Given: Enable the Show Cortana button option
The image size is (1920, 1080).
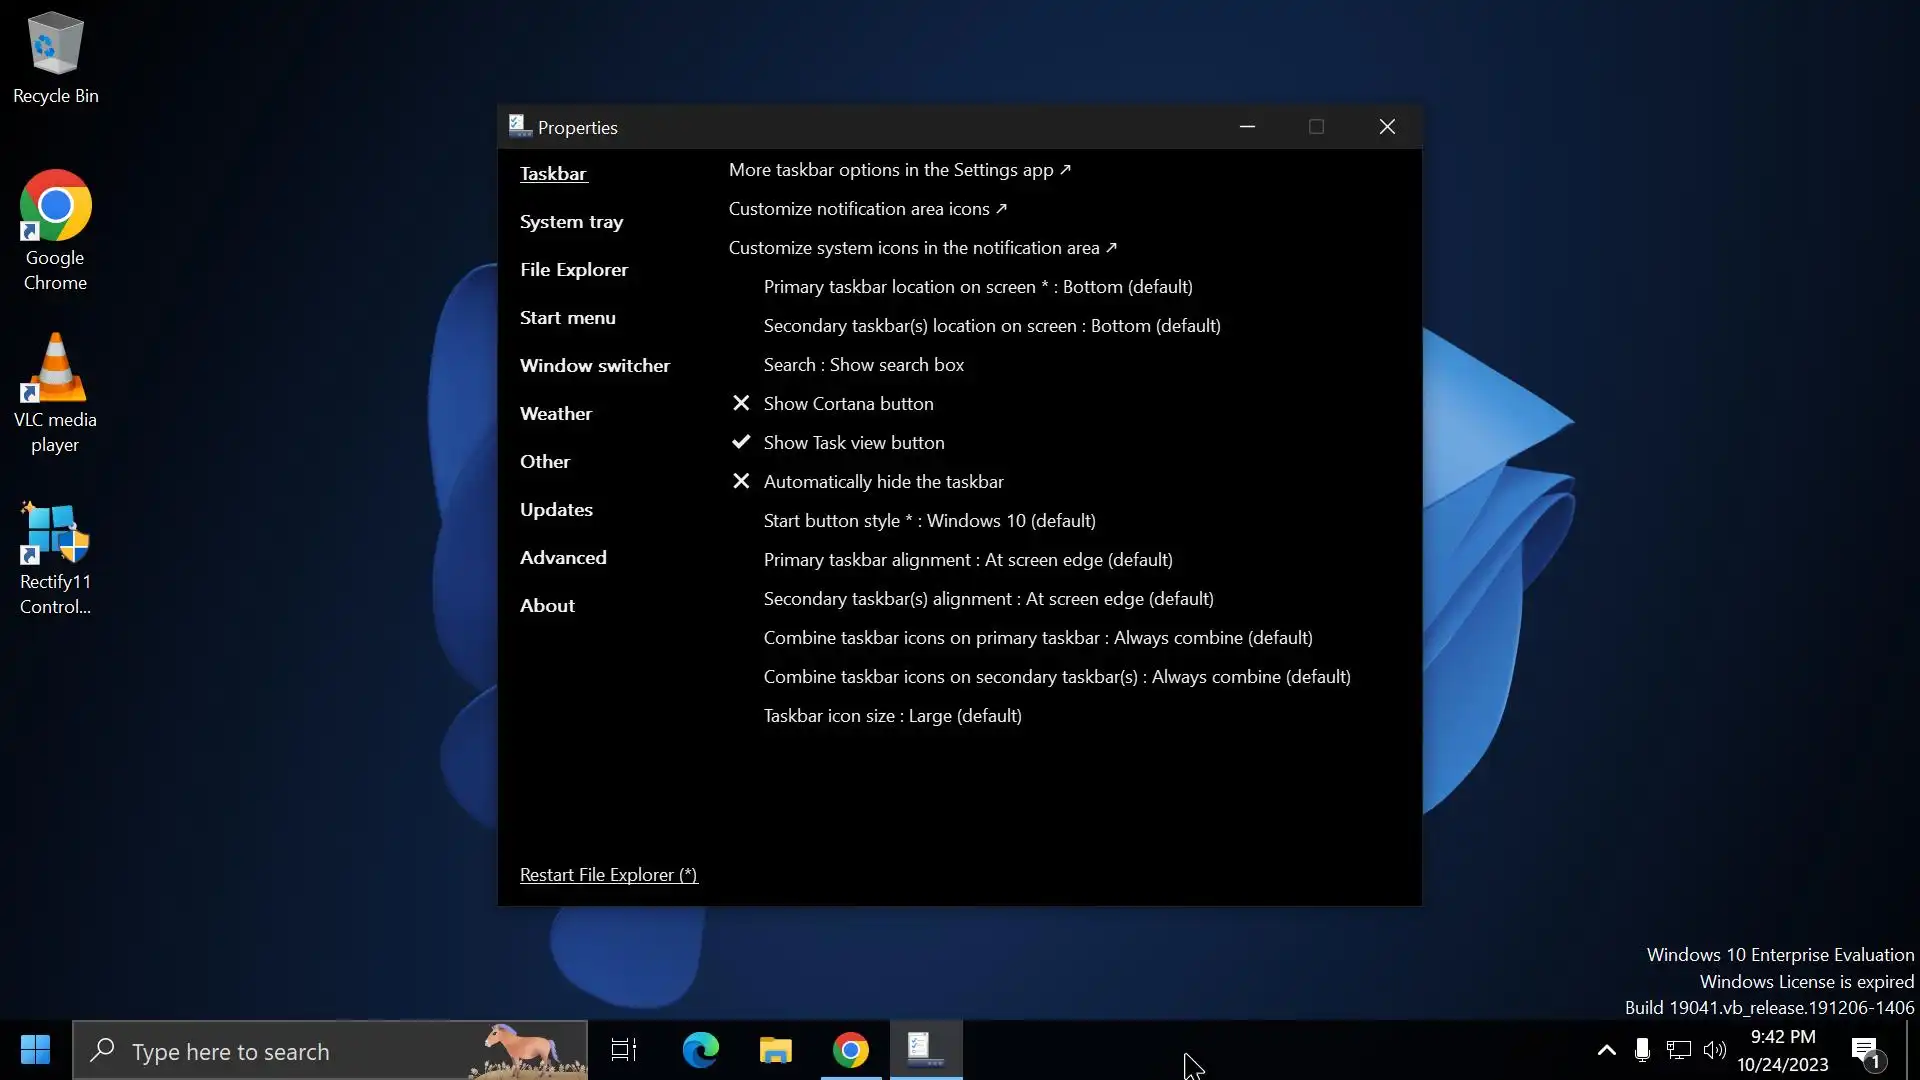Looking at the screenshot, I should click(x=848, y=404).
